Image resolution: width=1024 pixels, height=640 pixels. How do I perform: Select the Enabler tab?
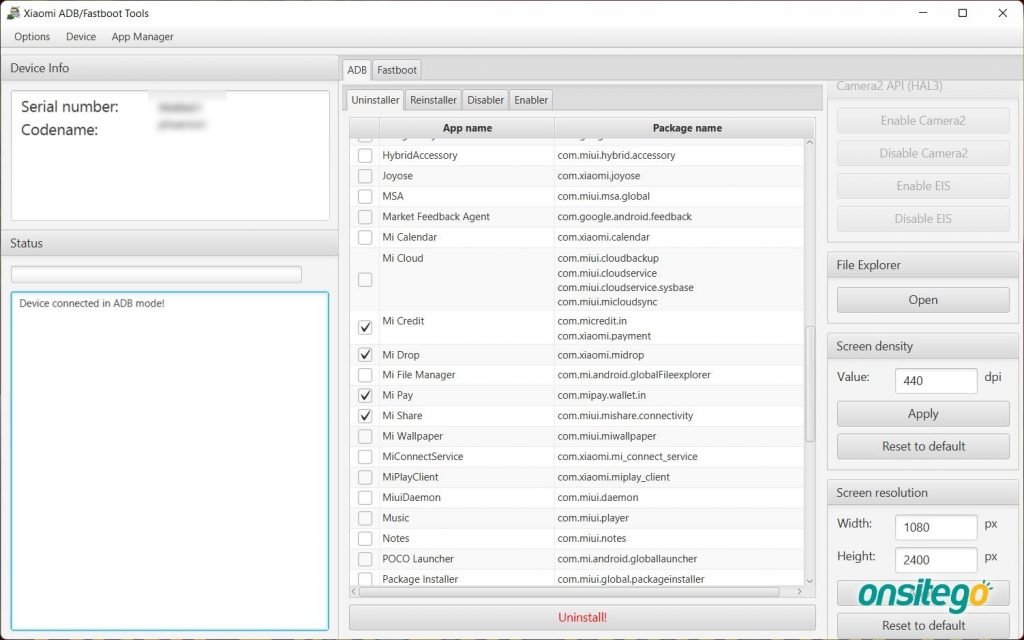click(x=531, y=100)
